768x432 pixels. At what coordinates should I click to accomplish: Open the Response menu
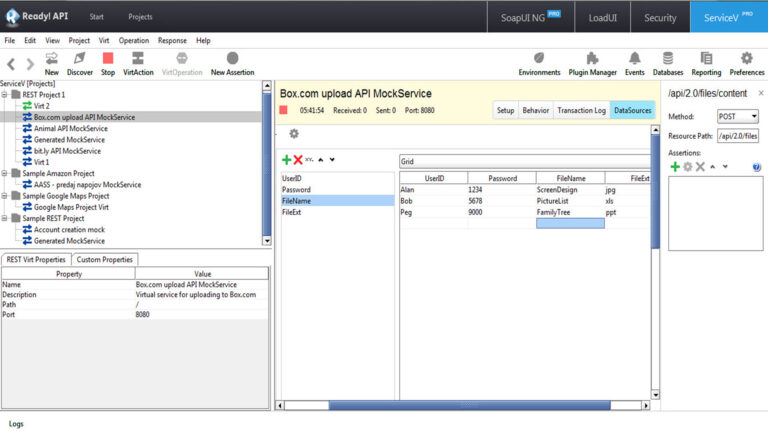172,41
